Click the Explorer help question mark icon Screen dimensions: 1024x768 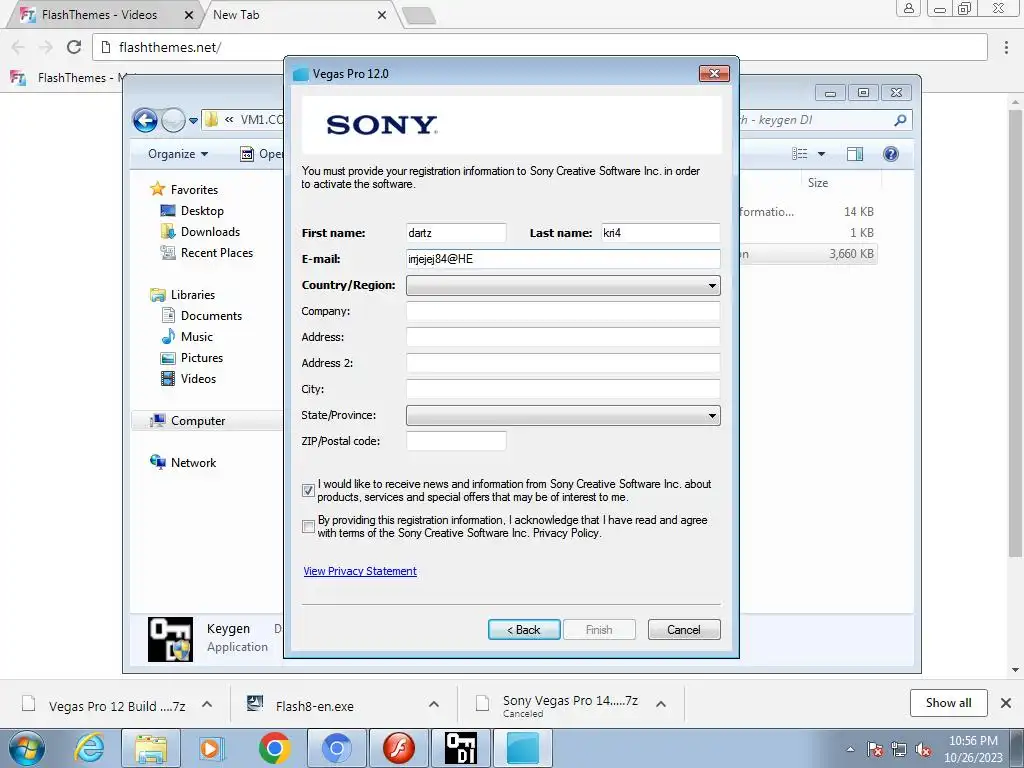point(890,153)
